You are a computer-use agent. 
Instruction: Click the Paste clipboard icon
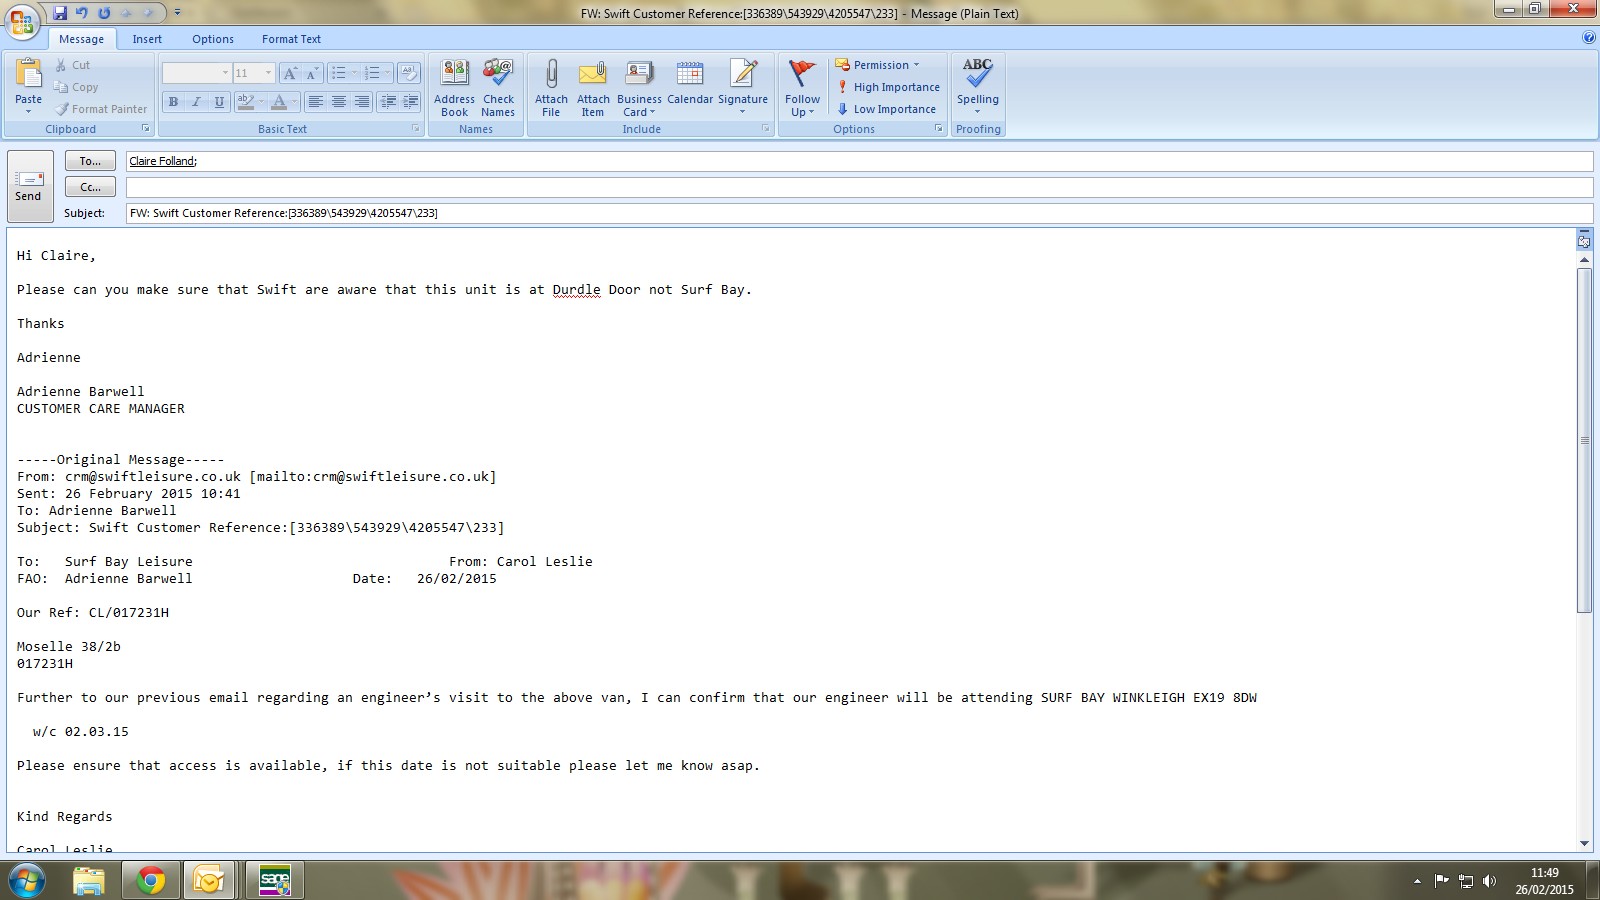(28, 74)
